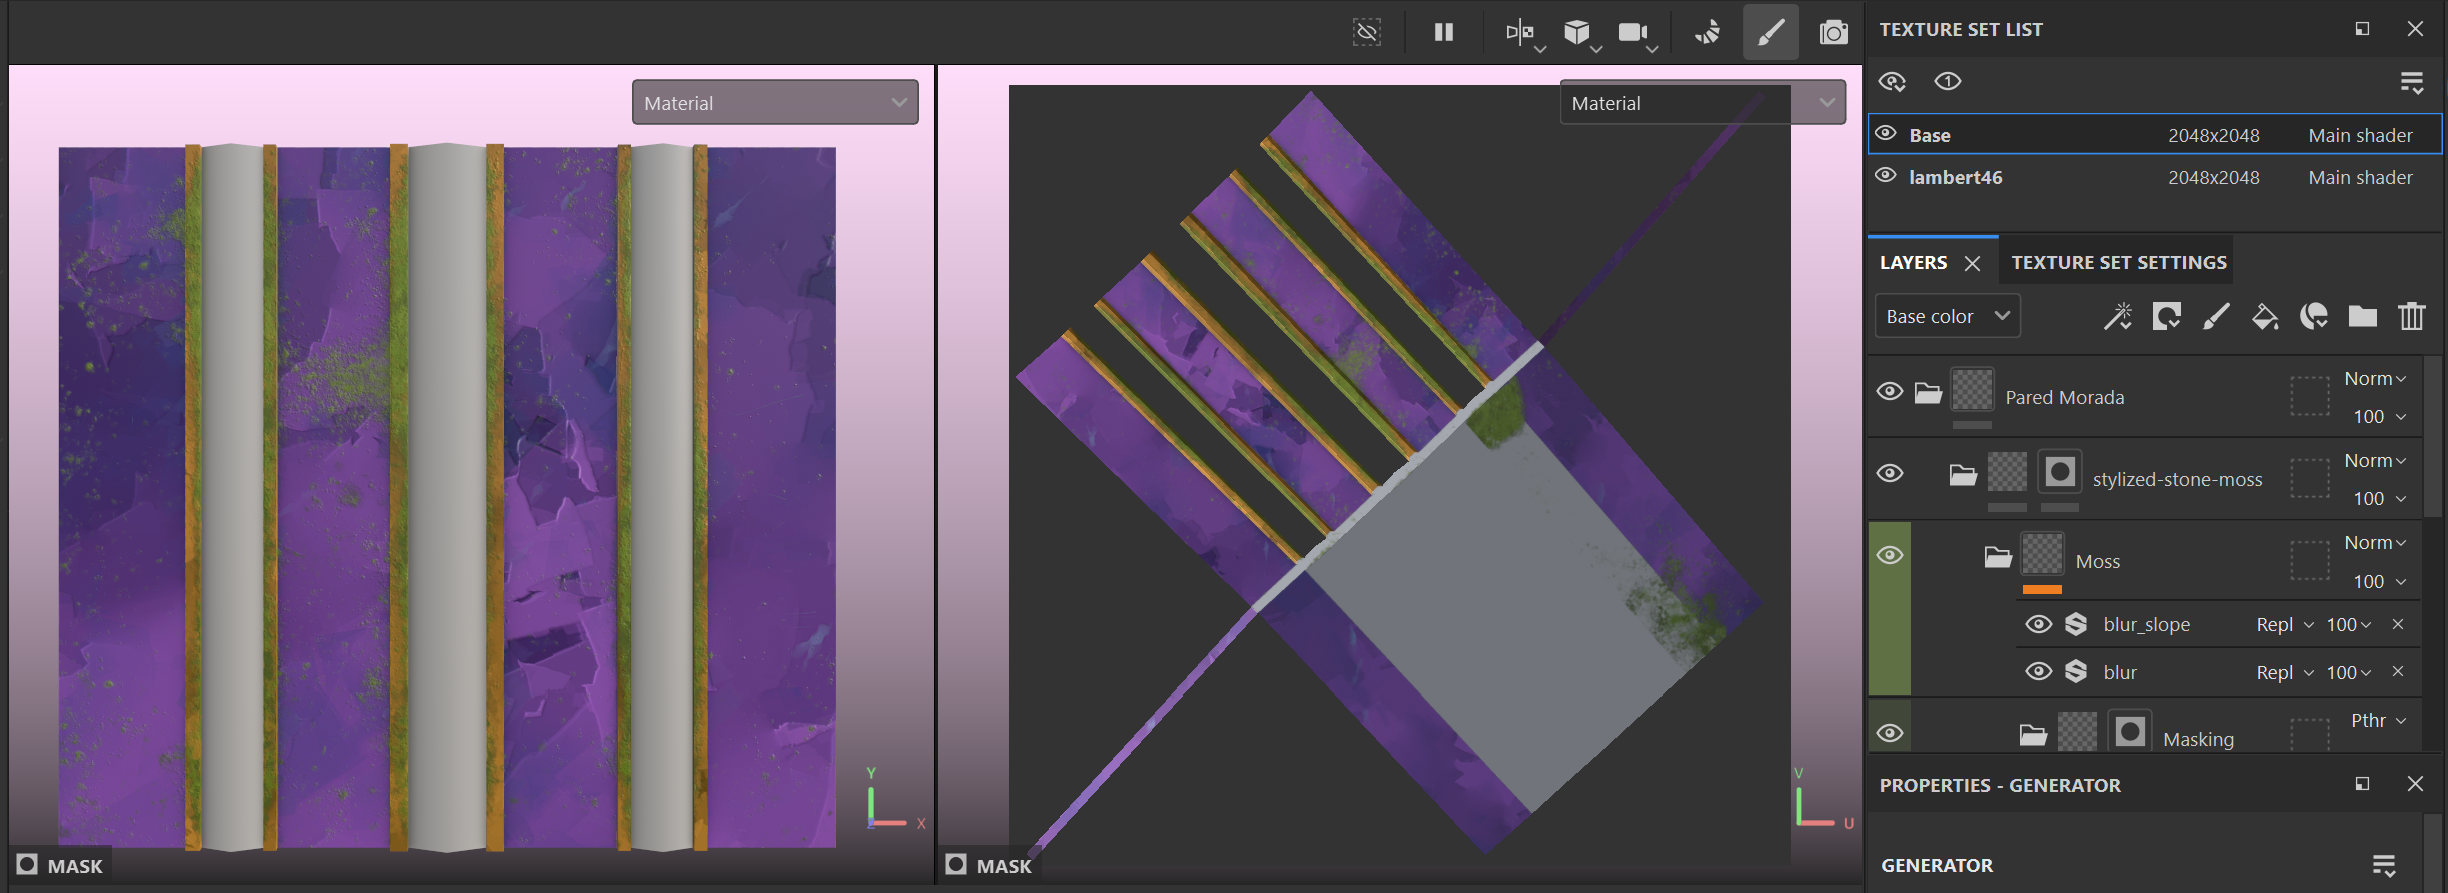Delete the selected layer with trash icon

coord(2411,317)
